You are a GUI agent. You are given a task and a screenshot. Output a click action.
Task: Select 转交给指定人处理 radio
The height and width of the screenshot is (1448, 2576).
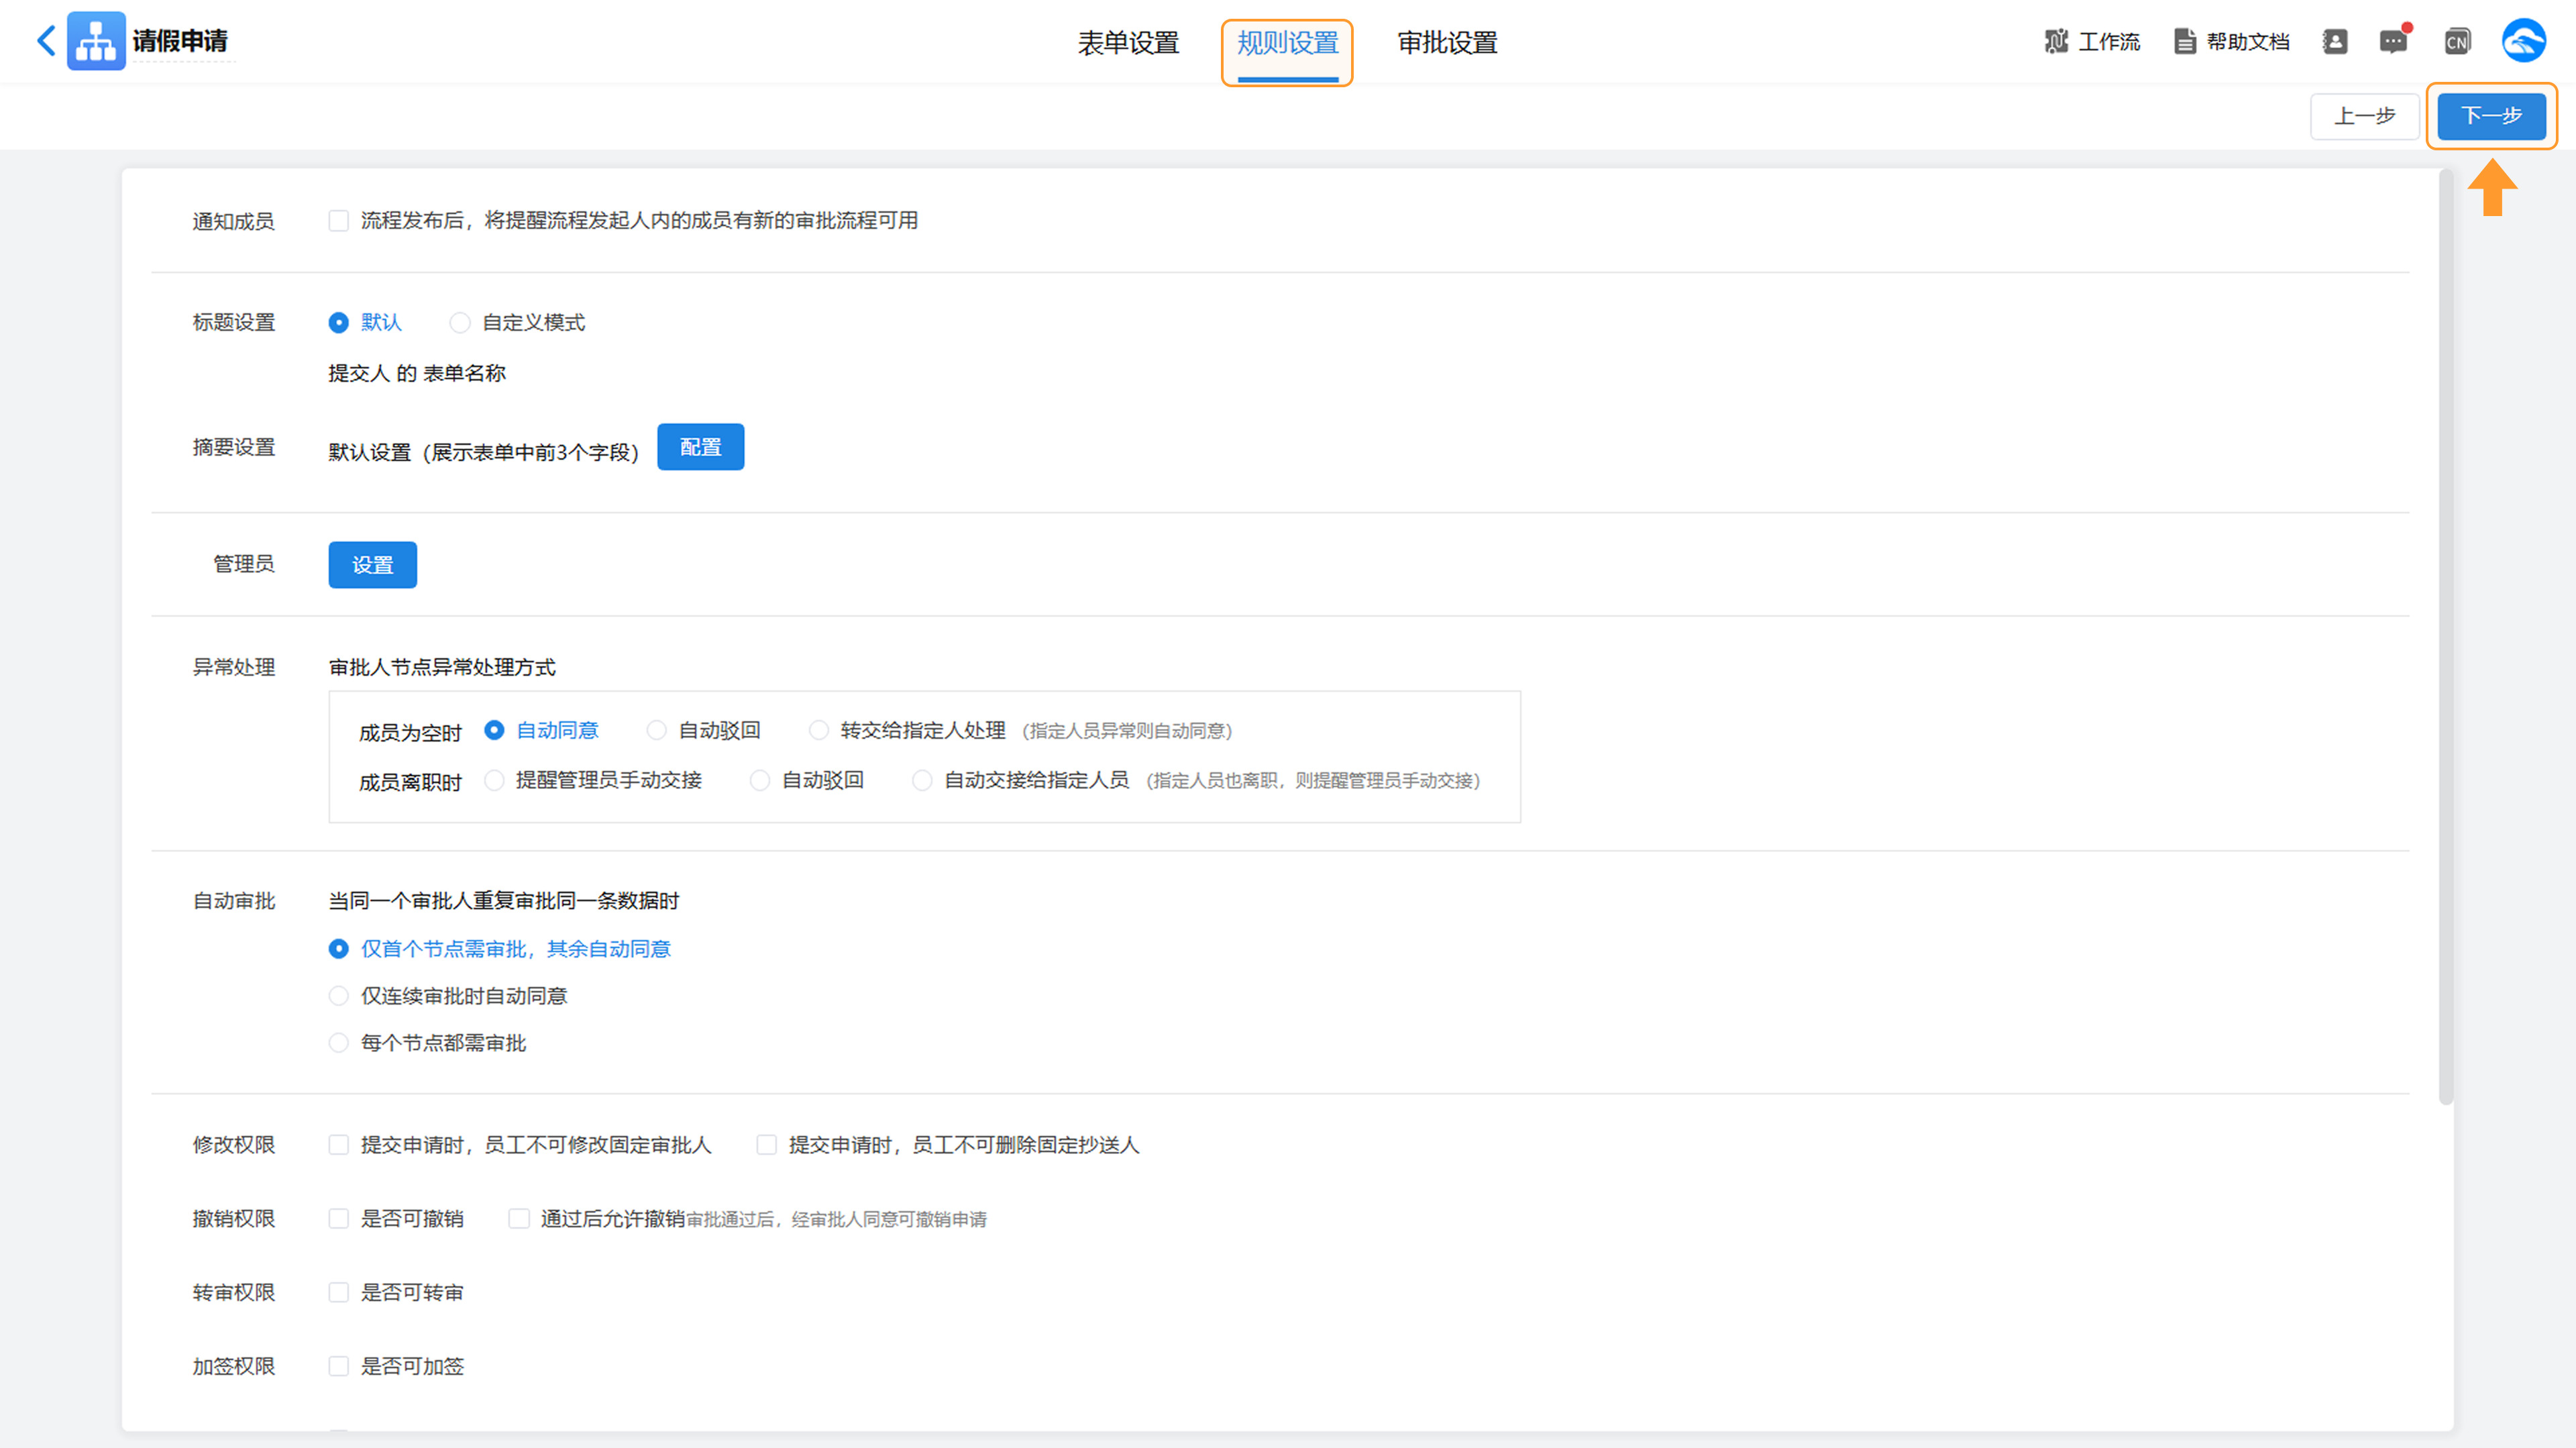(819, 731)
